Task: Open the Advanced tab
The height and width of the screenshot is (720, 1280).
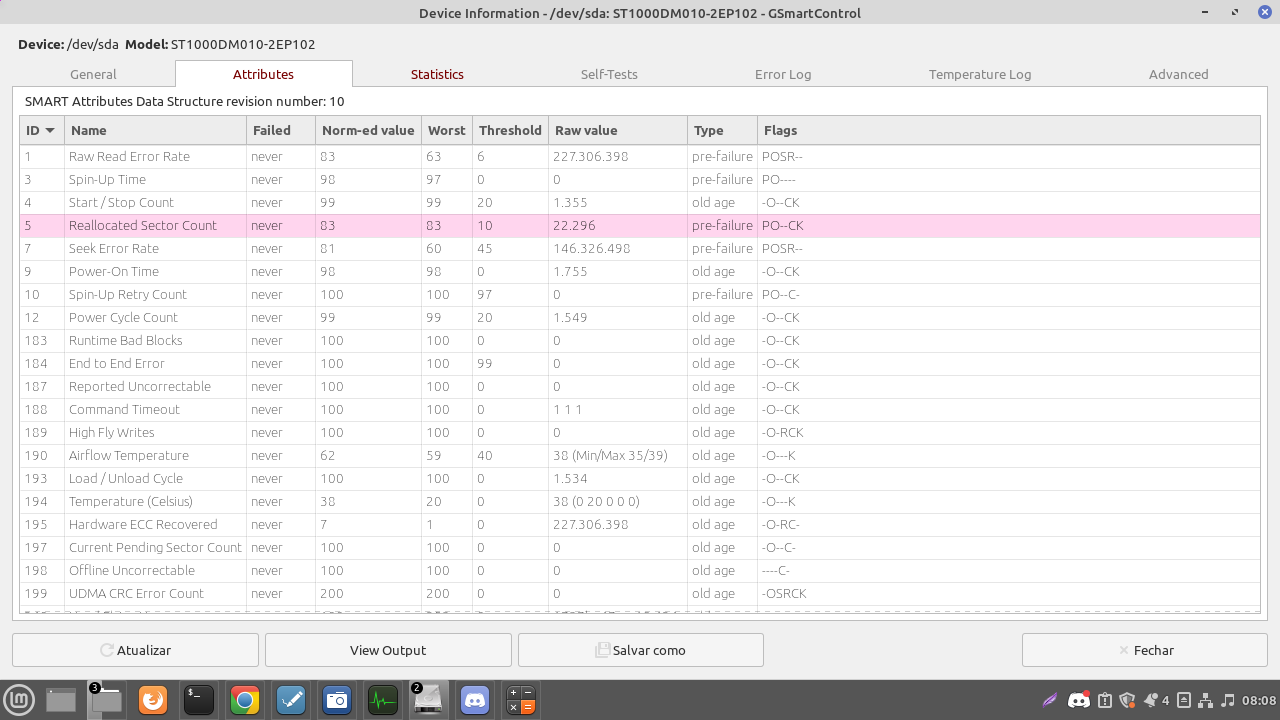Action: tap(1178, 74)
